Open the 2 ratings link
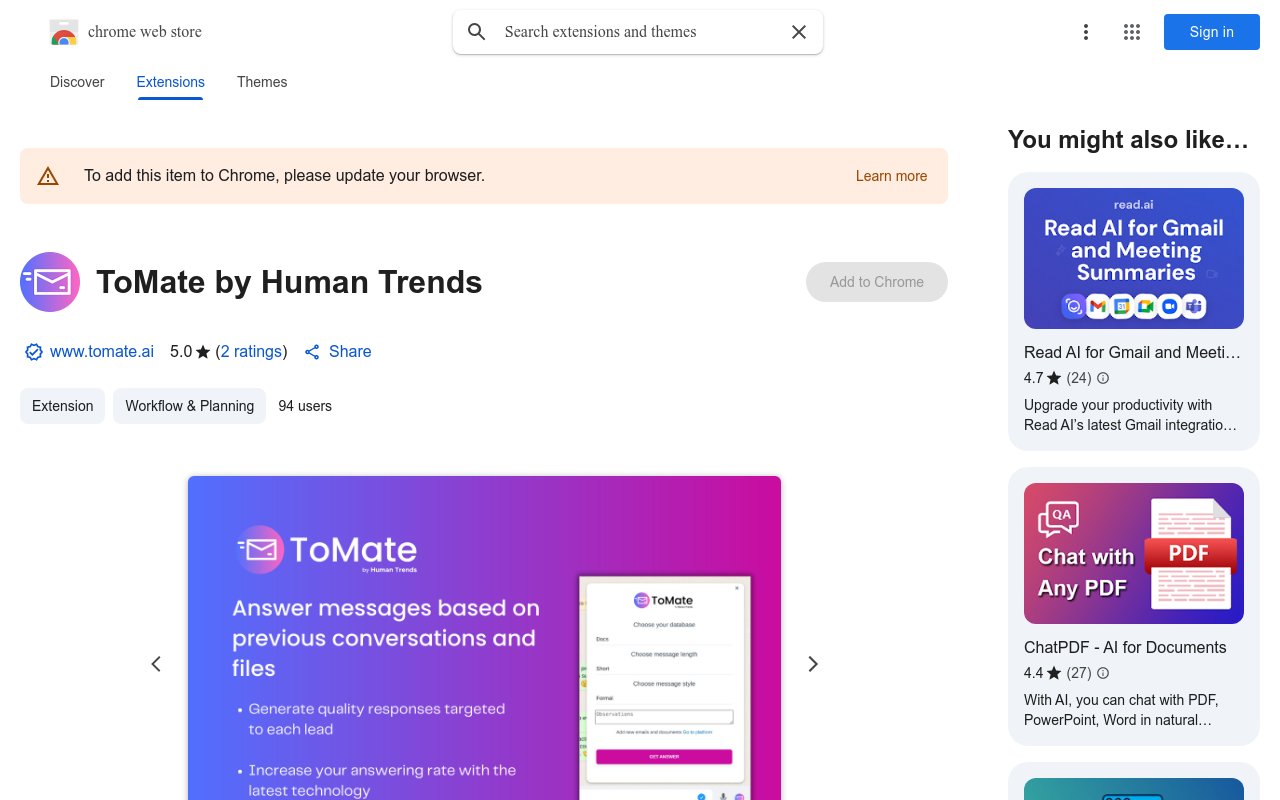The height and width of the screenshot is (800, 1280). (251, 352)
